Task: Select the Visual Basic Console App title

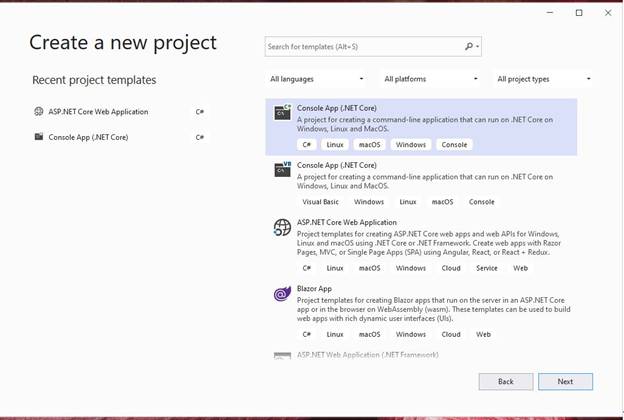Action: tap(337, 165)
